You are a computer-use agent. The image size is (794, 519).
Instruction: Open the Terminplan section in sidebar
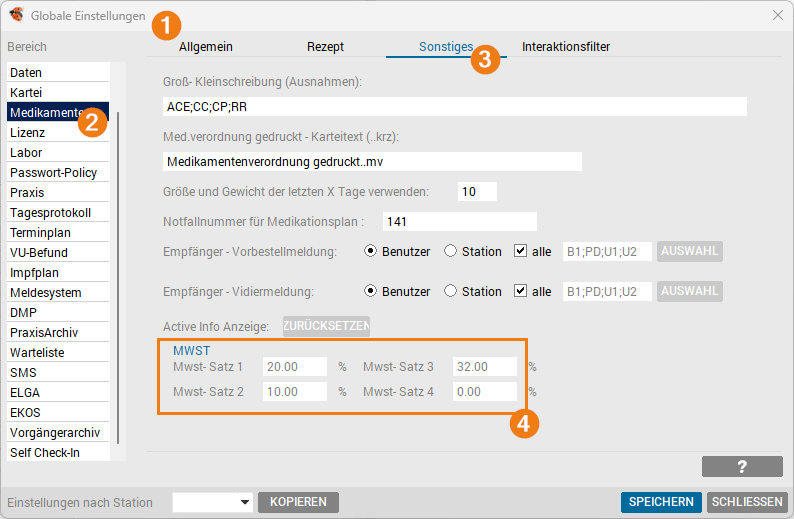39,232
